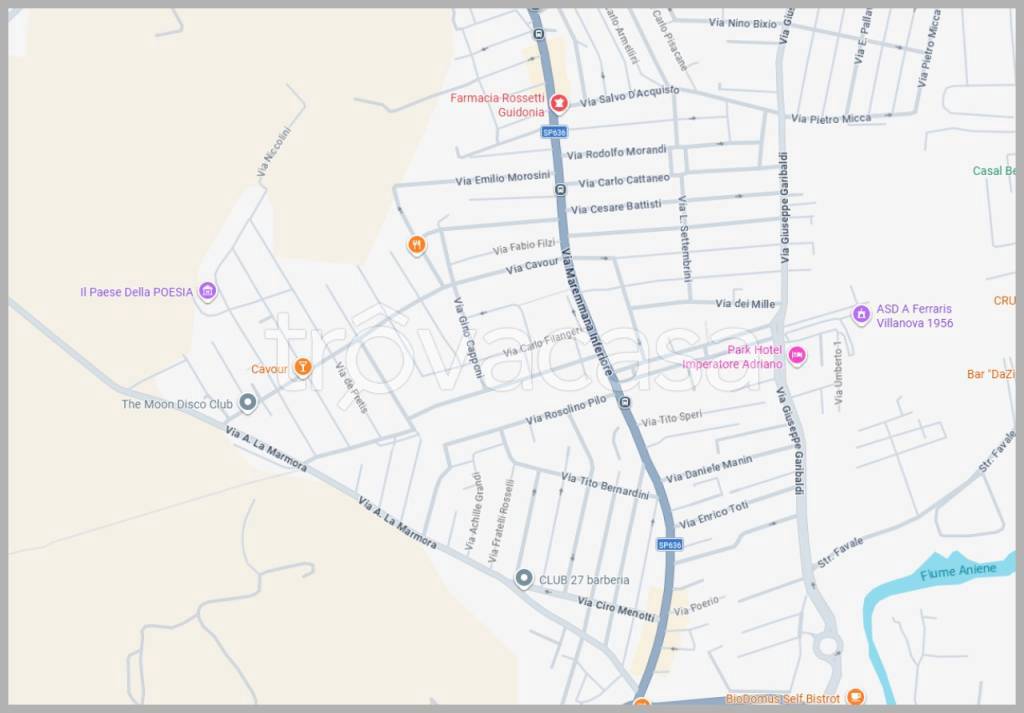Image resolution: width=1024 pixels, height=713 pixels.
Task: Click the Farmacia Rossetti pharmacy marker icon
Action: coord(560,103)
